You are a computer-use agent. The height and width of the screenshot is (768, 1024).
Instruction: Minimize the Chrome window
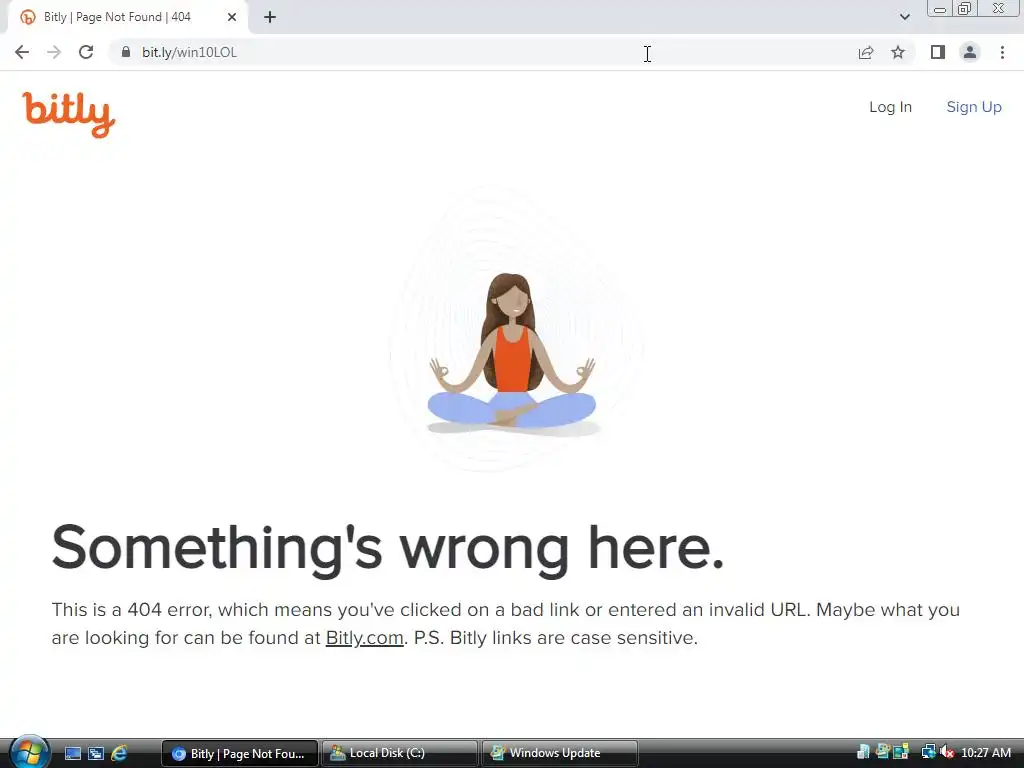(x=940, y=9)
